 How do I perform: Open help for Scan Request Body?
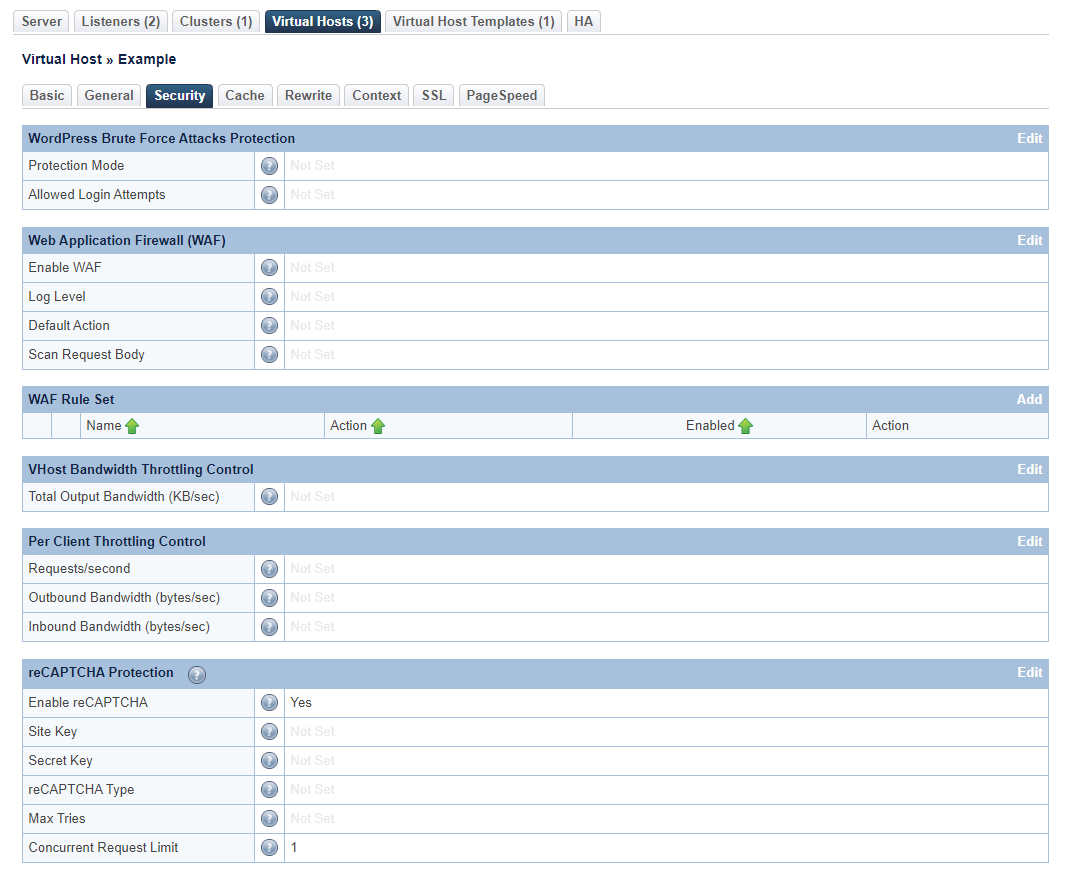269,355
